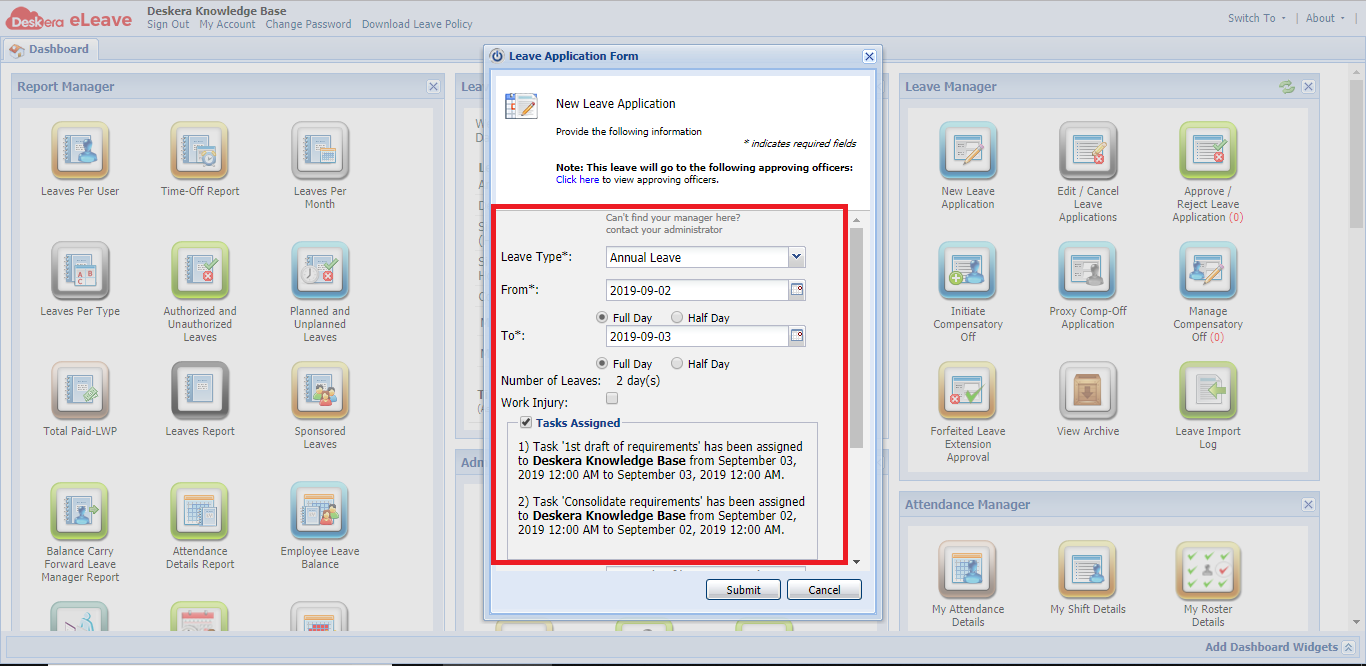Open the Attendance Details Report icon

click(199, 510)
